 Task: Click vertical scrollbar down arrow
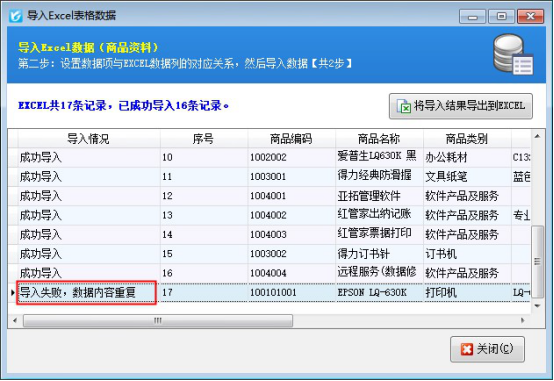pyautogui.click(x=537, y=306)
